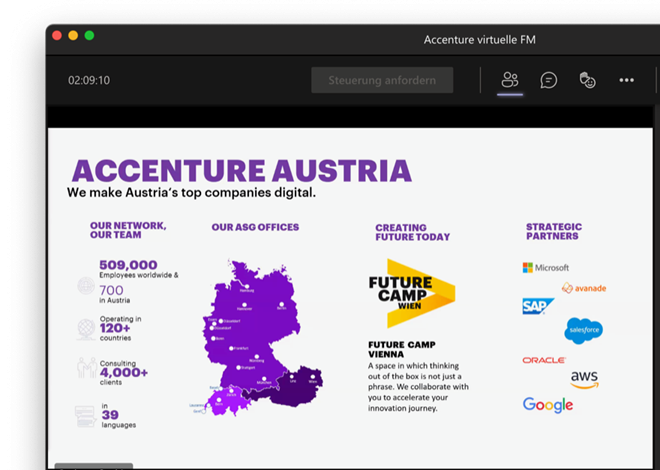The image size is (660, 470).
Task: Open the more actions ellipsis menu
Action: click(x=626, y=80)
